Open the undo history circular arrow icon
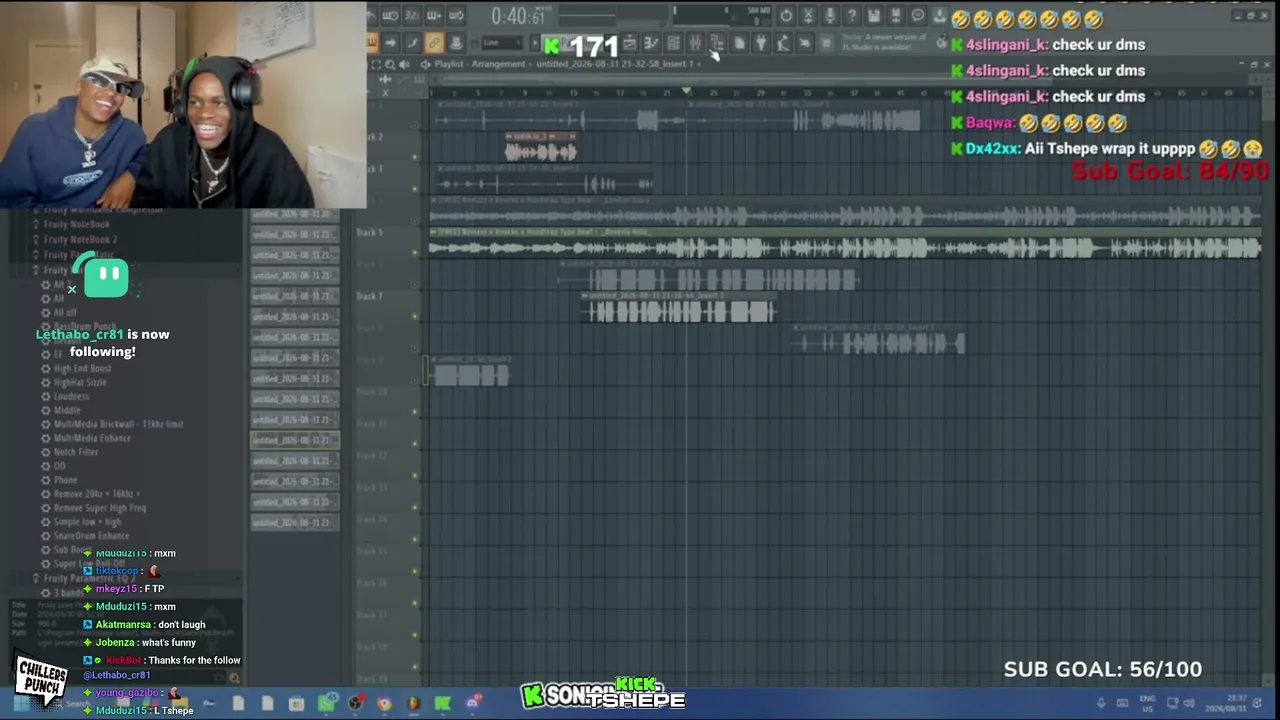Screen dimensions: 1280x720 [786, 15]
